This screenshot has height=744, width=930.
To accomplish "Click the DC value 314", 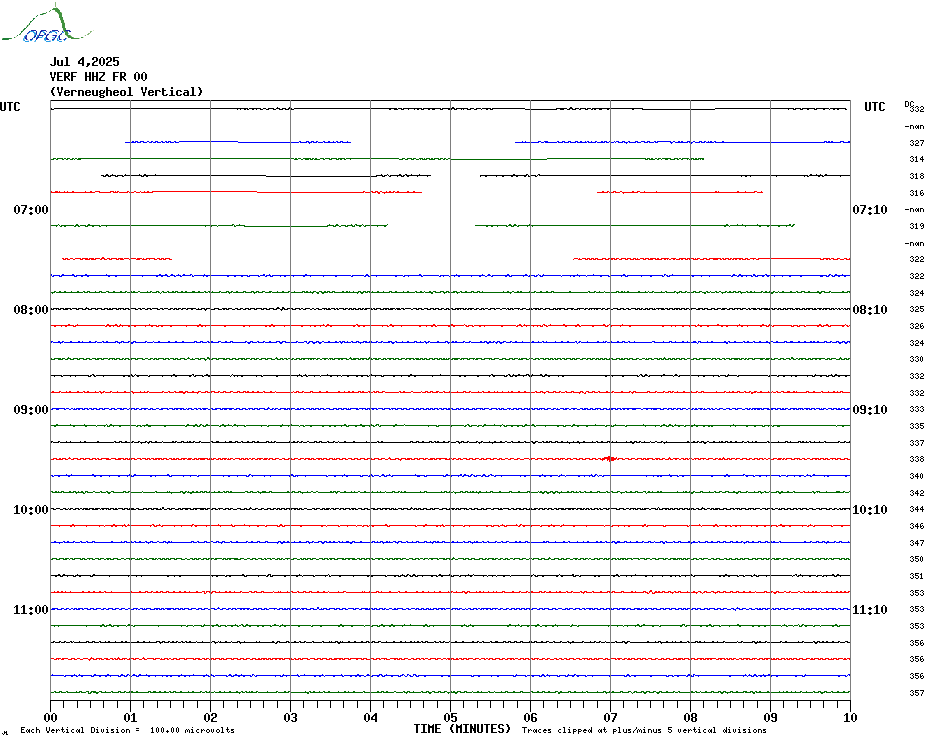I will (917, 159).
